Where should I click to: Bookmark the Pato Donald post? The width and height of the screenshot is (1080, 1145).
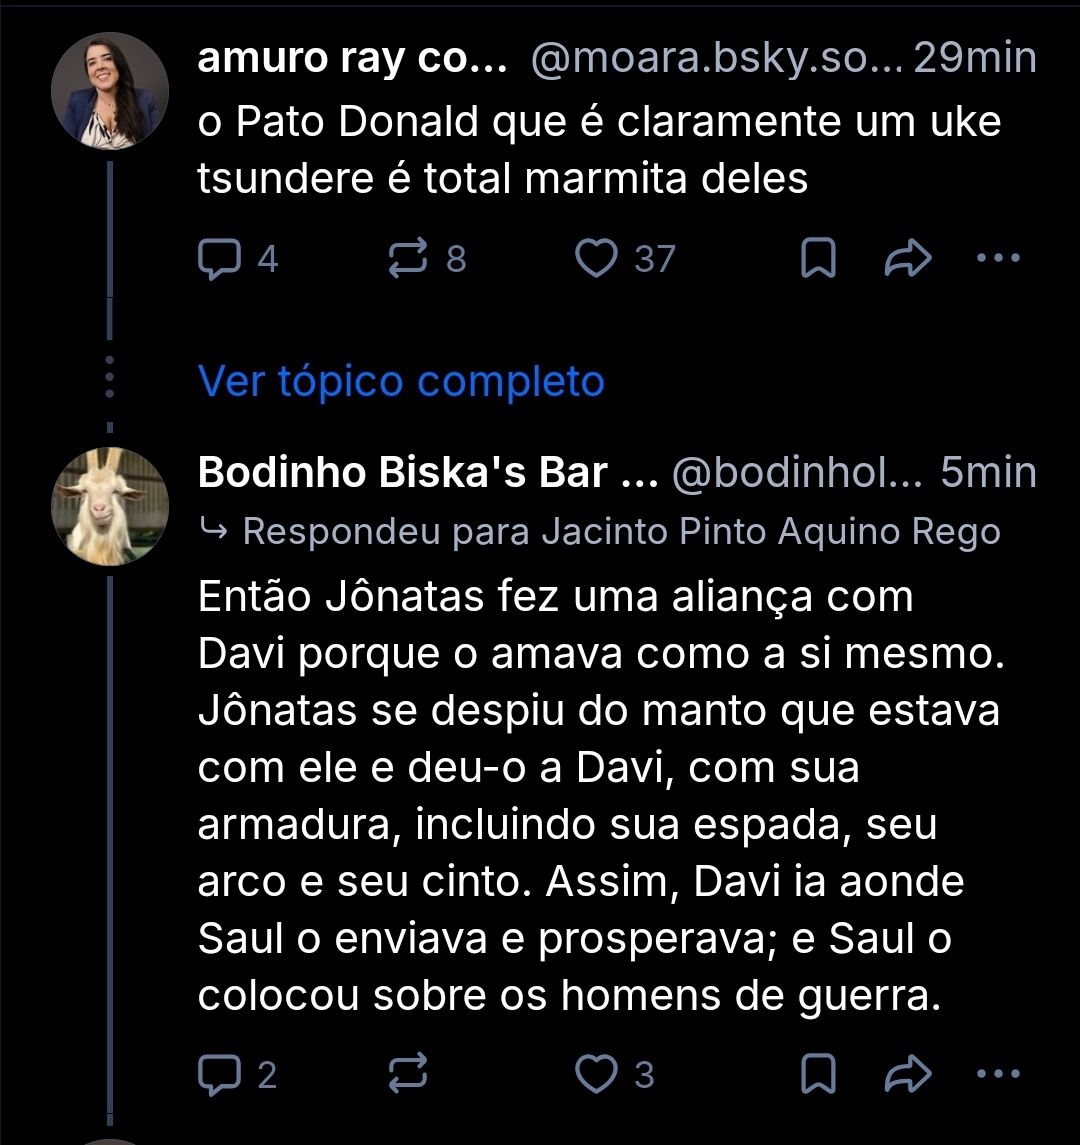819,260
